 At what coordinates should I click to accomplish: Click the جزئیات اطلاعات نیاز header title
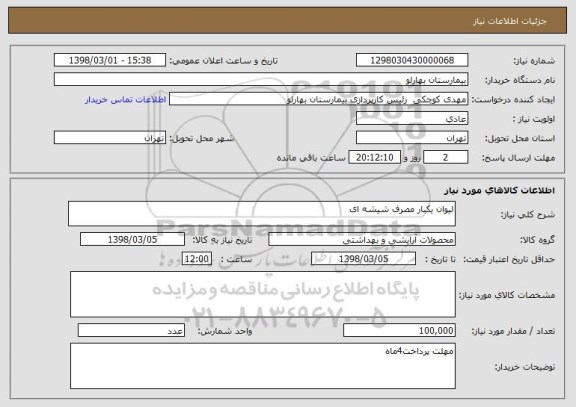[x=510, y=21]
